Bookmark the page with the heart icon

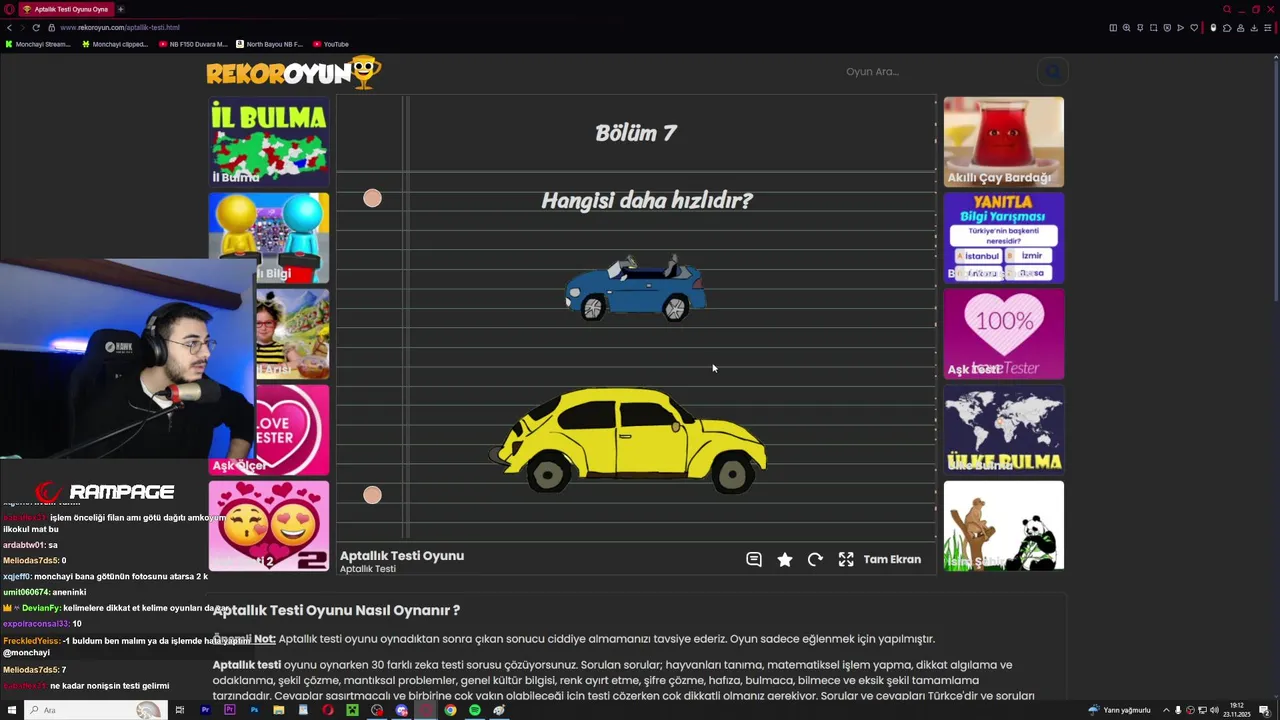(x=1194, y=28)
